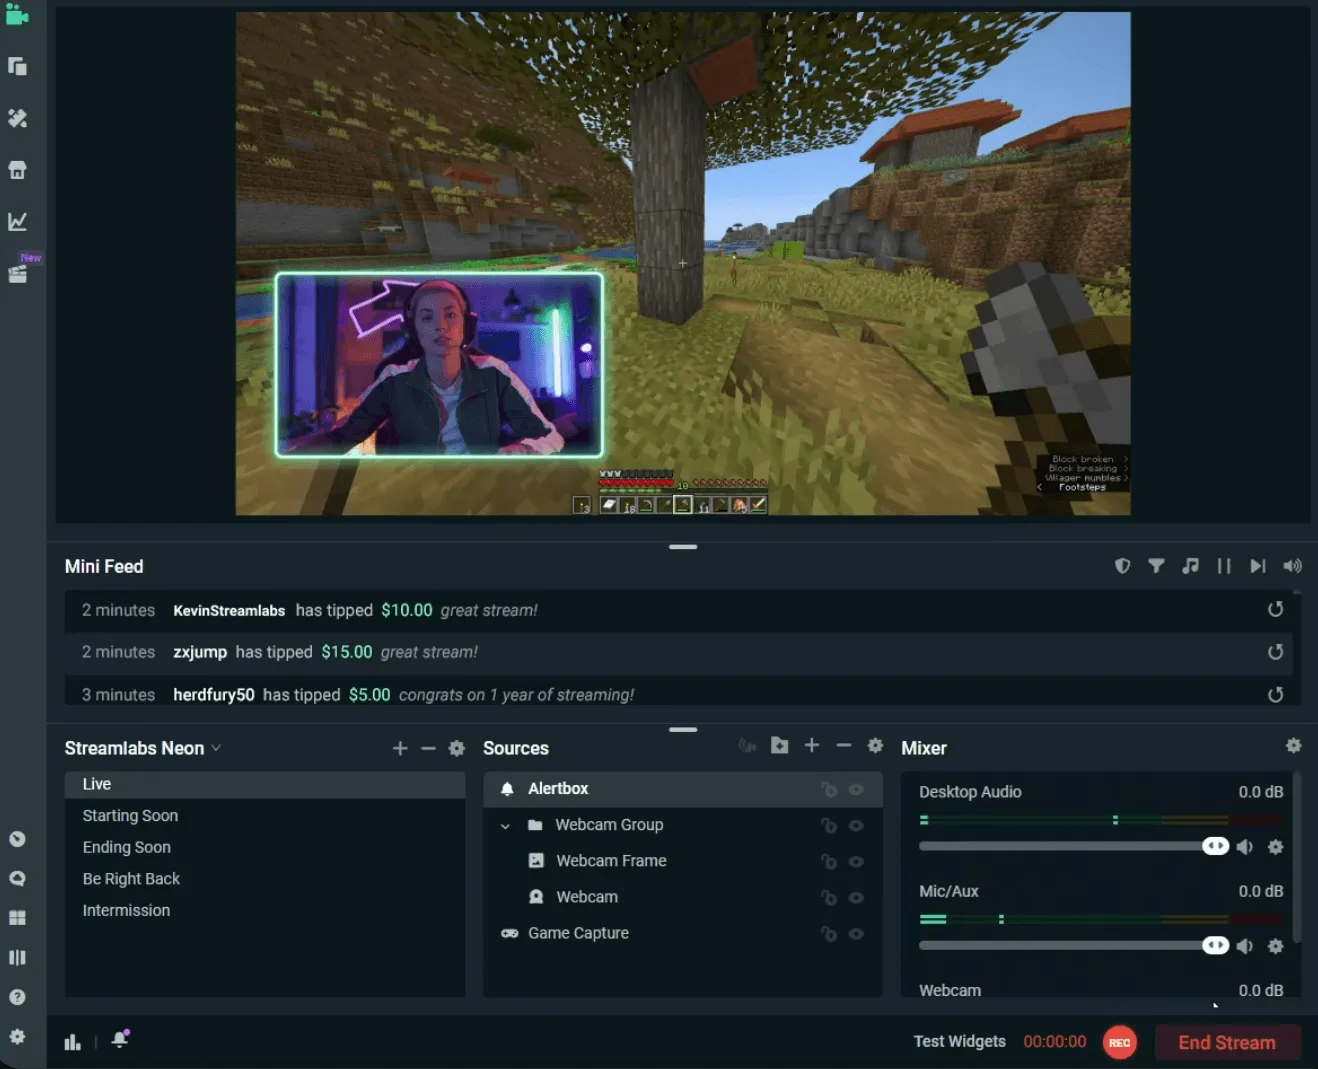This screenshot has width=1318, height=1069.
Task: Select the Alertbox source row
Action: (x=683, y=789)
